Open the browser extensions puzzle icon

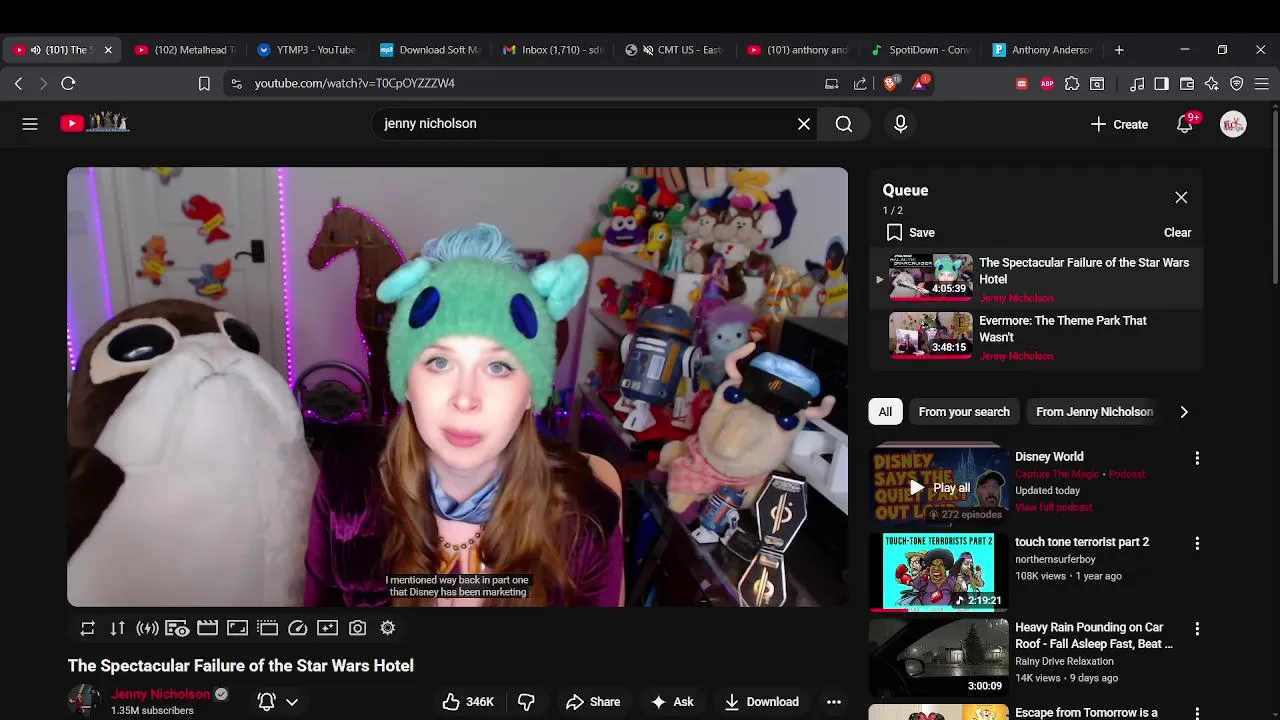click(x=1072, y=84)
